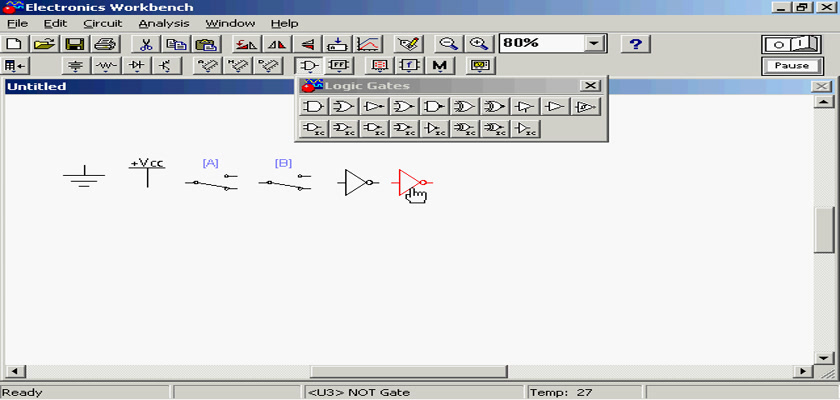Rotate the selected component

247,44
